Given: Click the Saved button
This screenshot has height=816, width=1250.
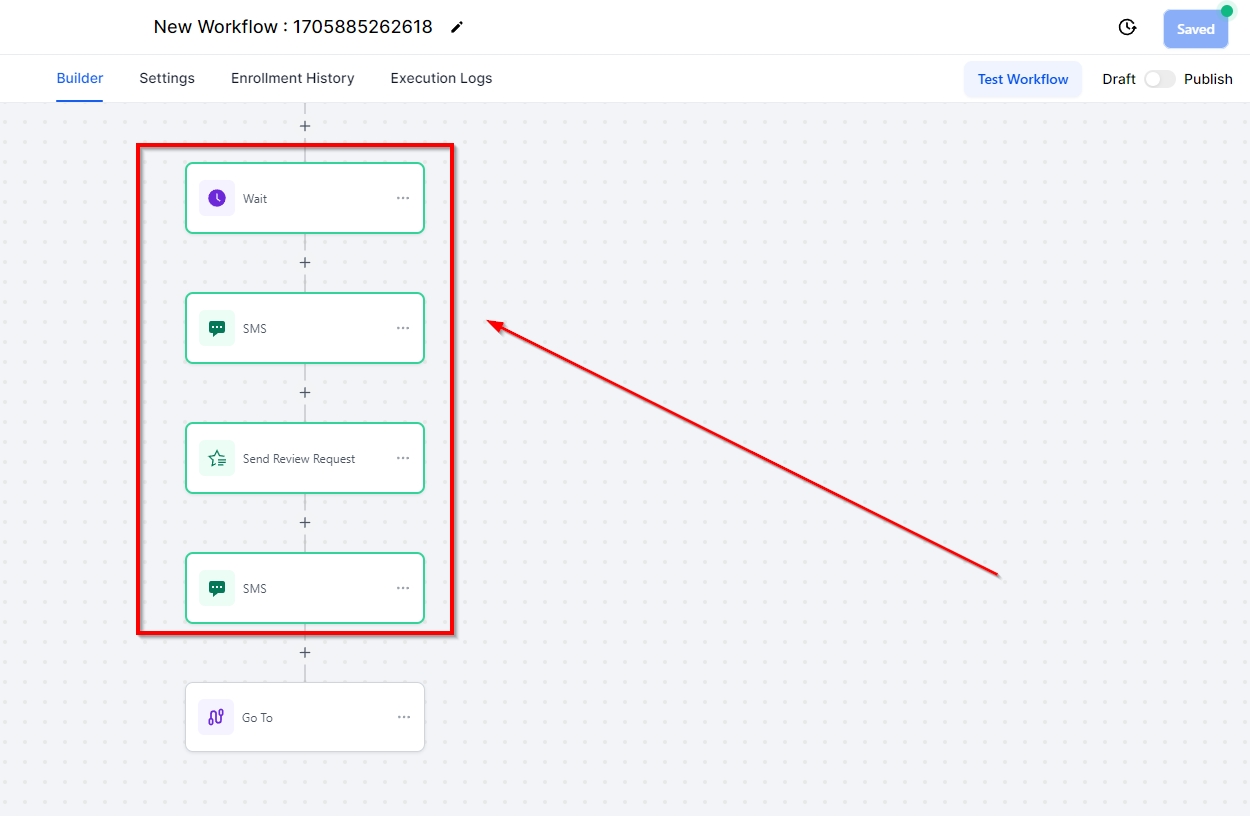Looking at the screenshot, I should coord(1195,29).
